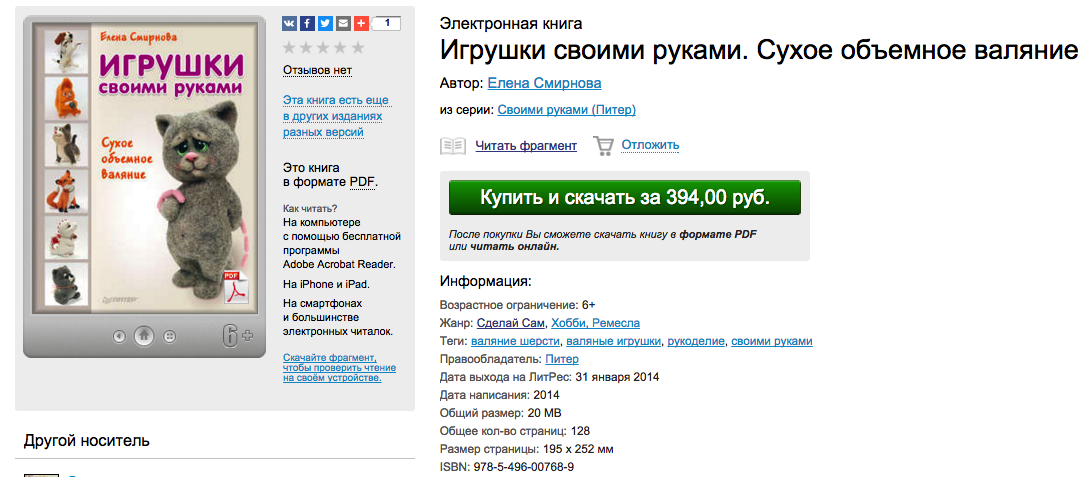Click the open book icon for reading a fragment
1092x477 pixels.
453,146
